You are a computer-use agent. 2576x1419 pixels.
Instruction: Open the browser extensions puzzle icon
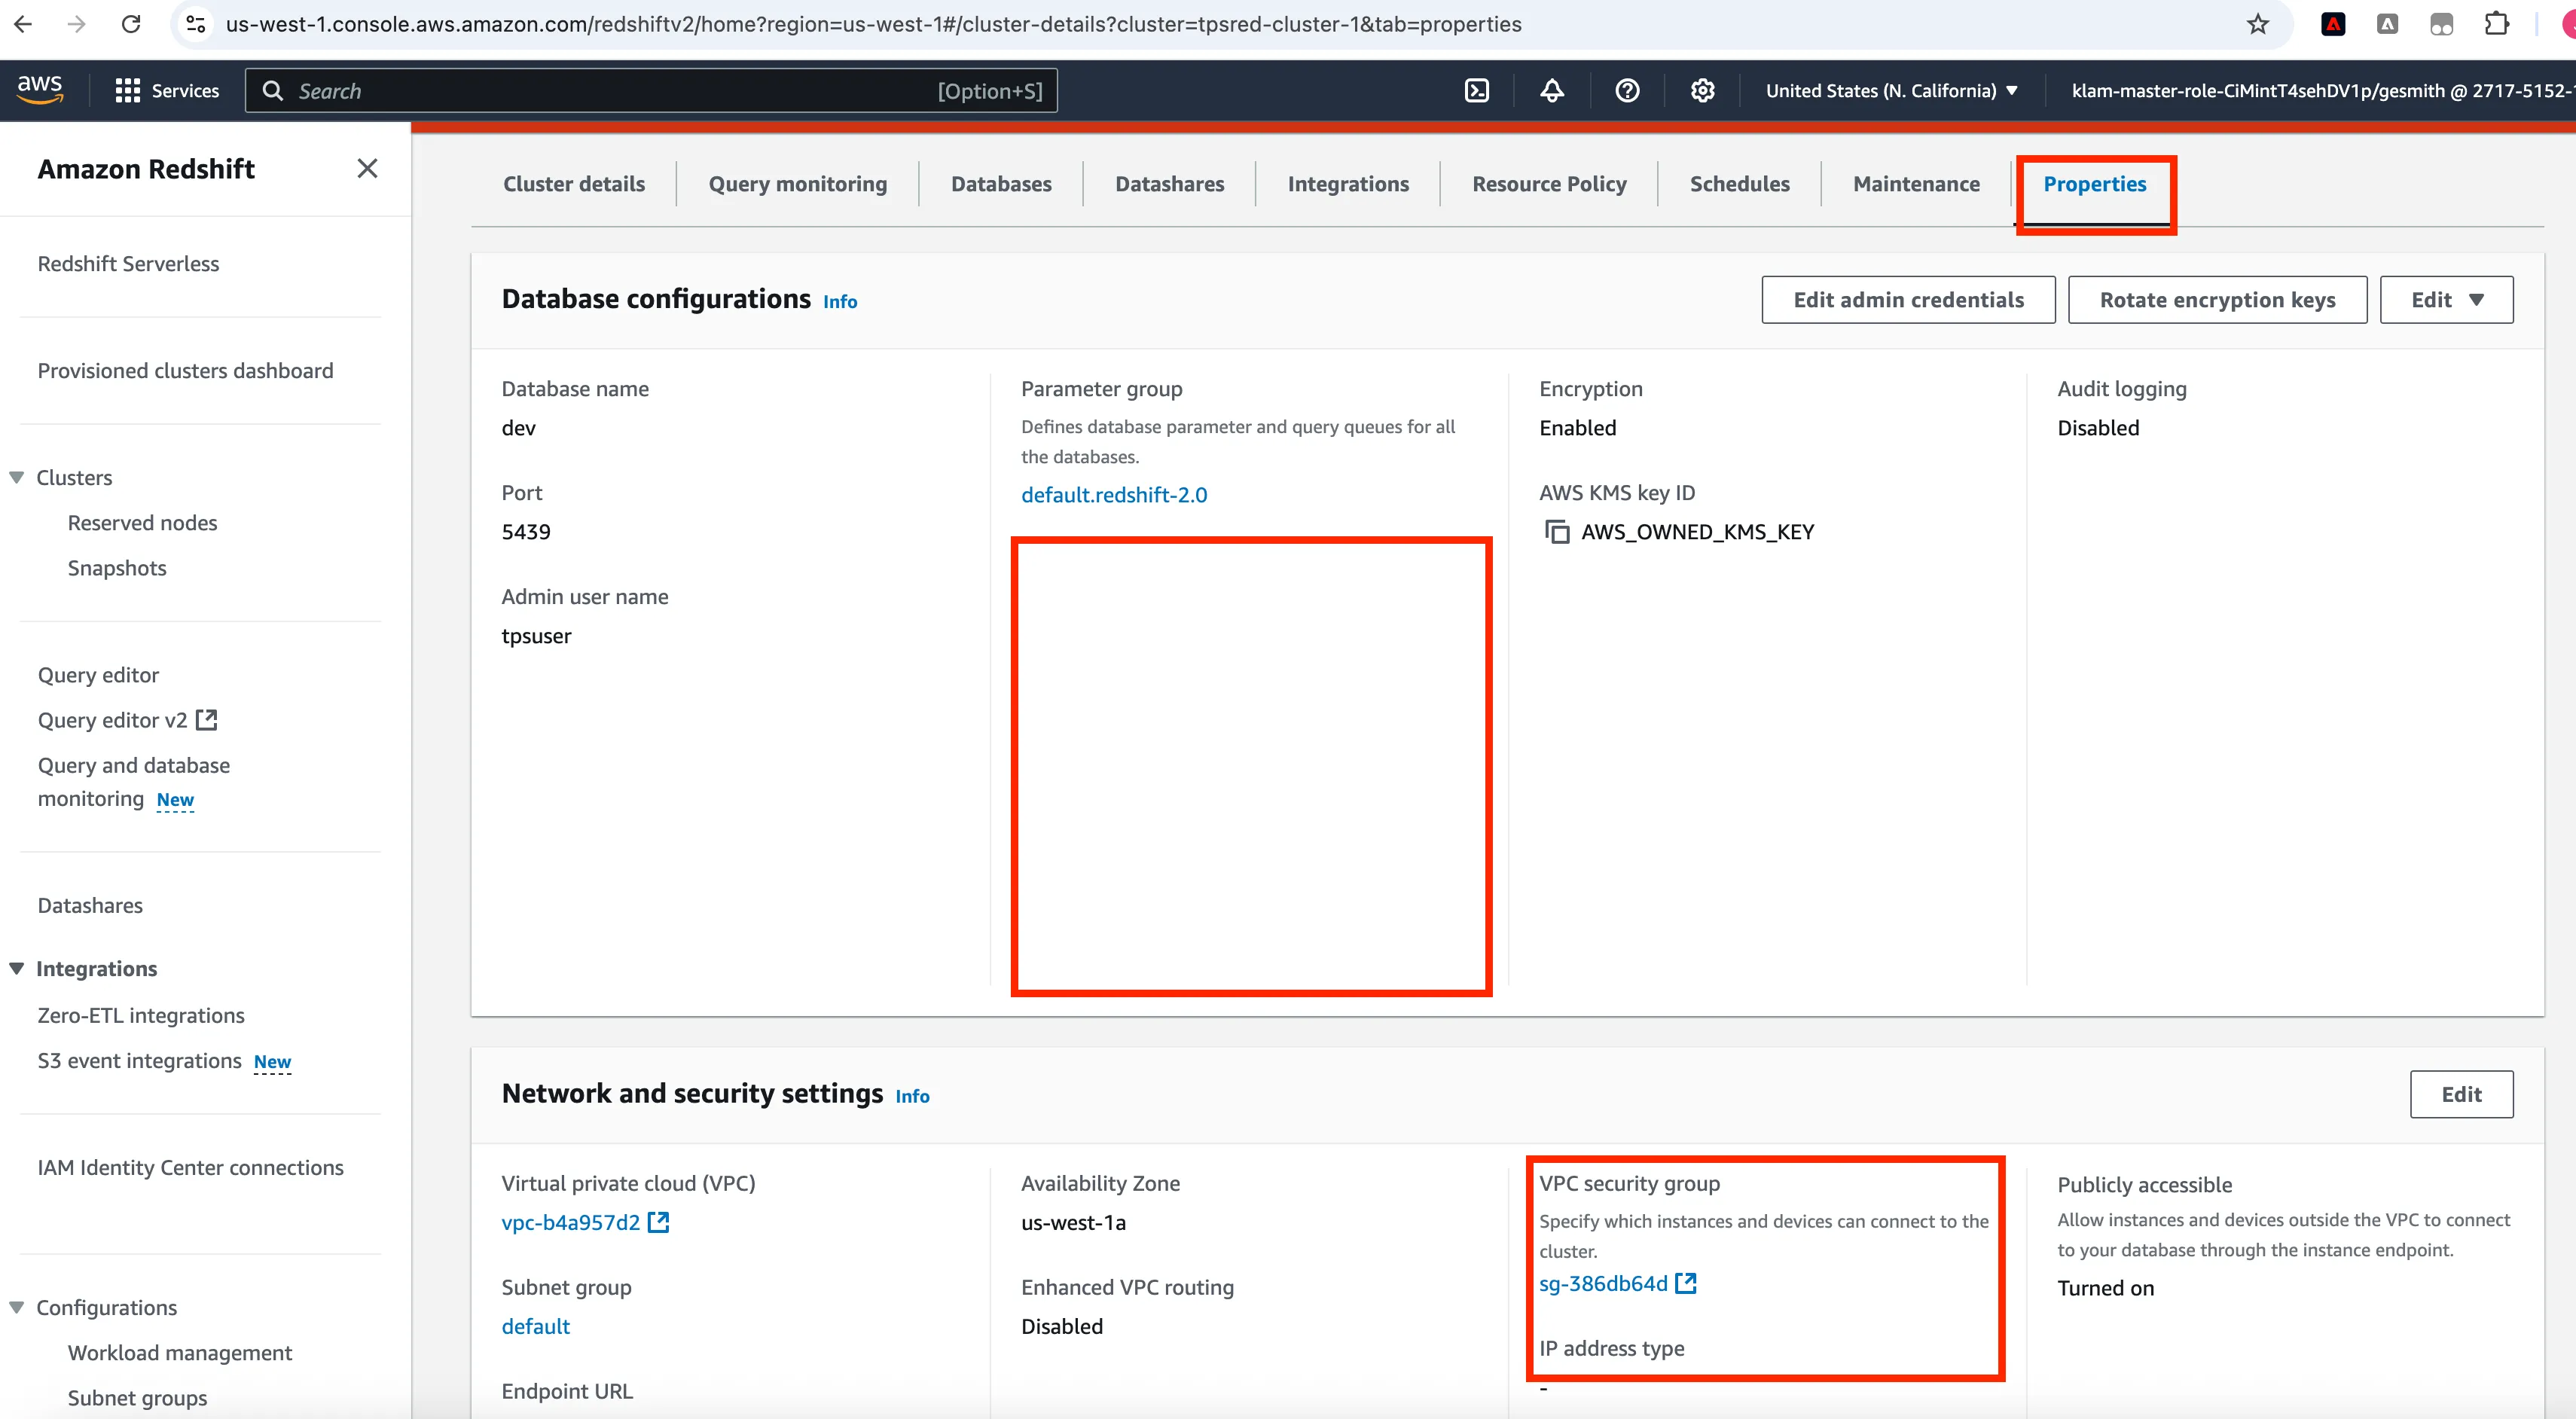tap(2497, 24)
